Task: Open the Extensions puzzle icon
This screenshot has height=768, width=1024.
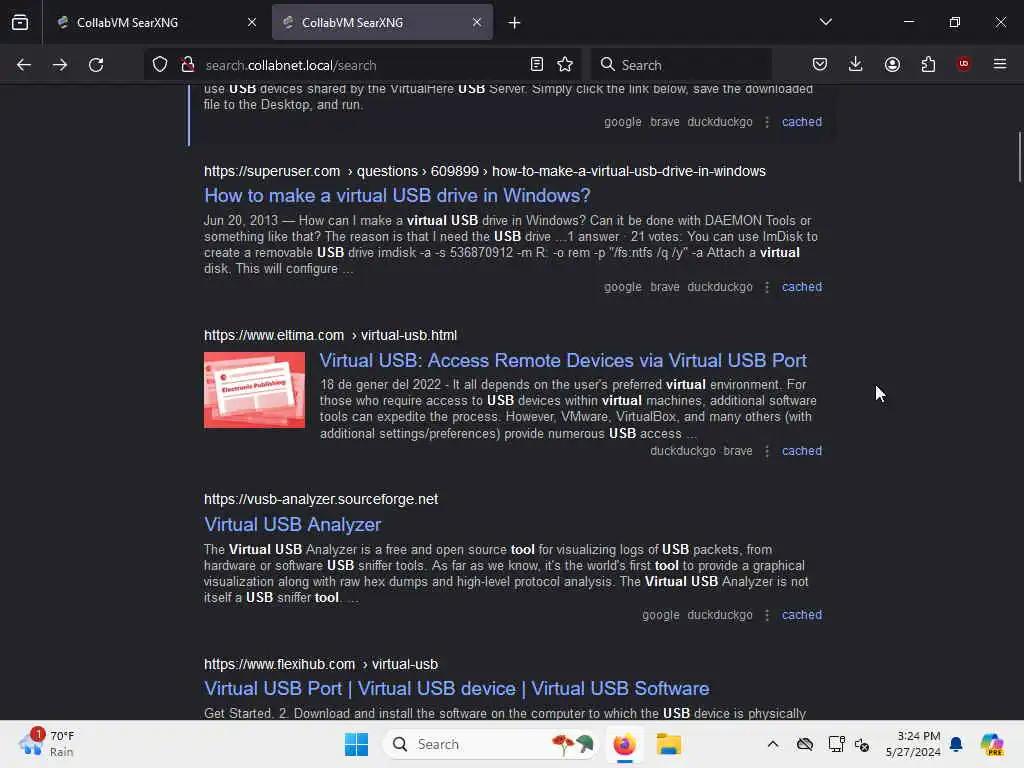Action: (928, 64)
